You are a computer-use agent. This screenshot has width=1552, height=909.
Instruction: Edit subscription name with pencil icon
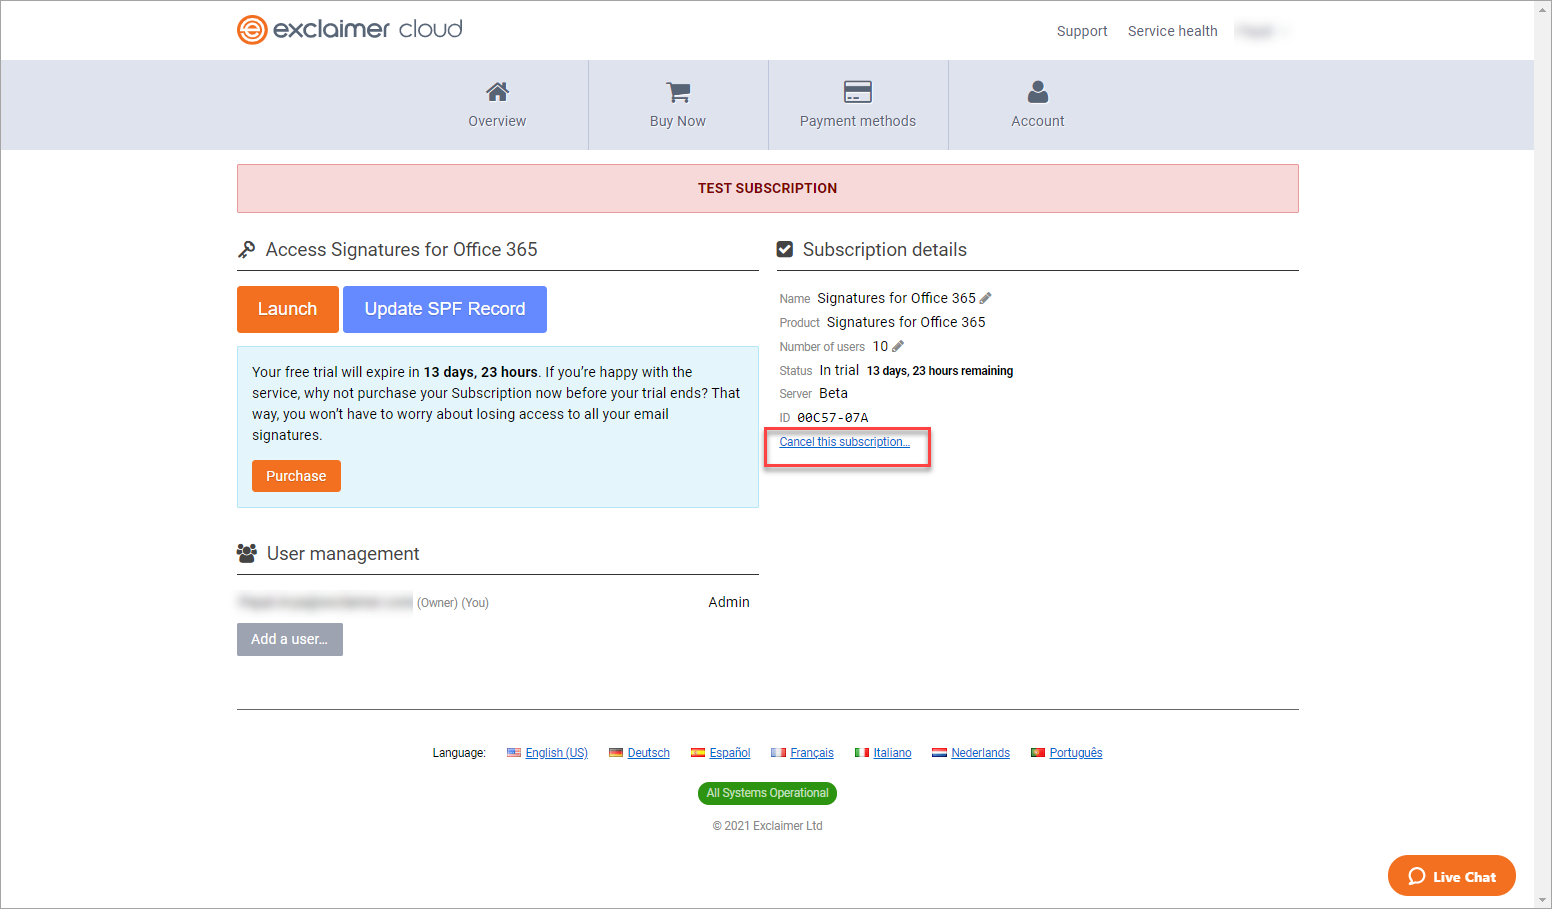985,298
